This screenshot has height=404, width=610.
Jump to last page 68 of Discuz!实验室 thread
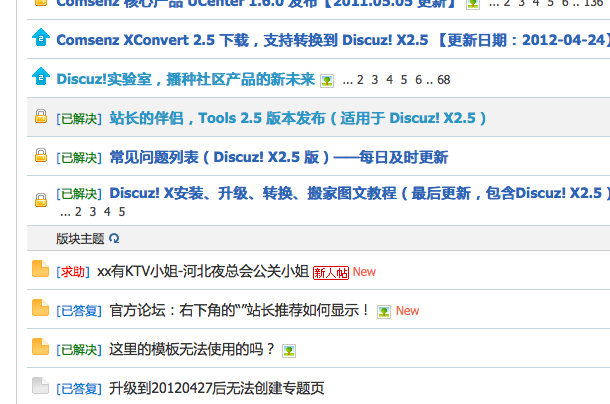(443, 80)
